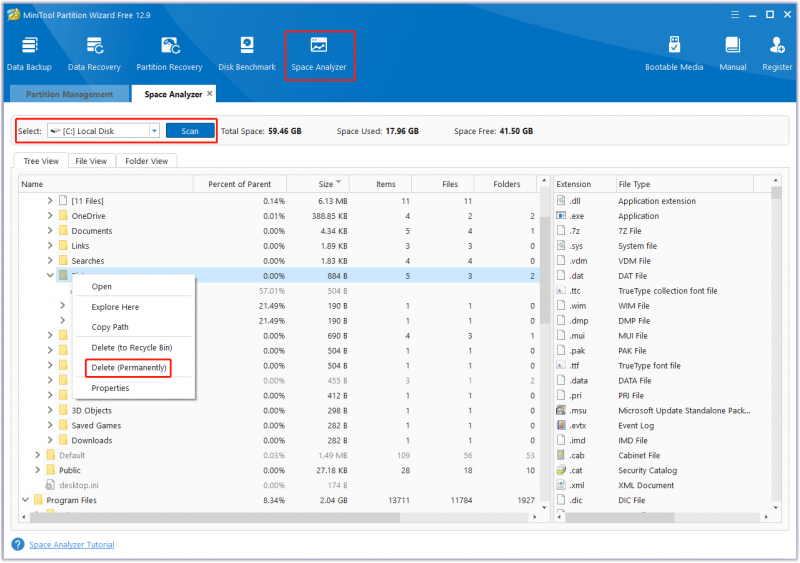The image size is (800, 563).
Task: Click the tree view vertical scrollbar
Action: coord(544,271)
